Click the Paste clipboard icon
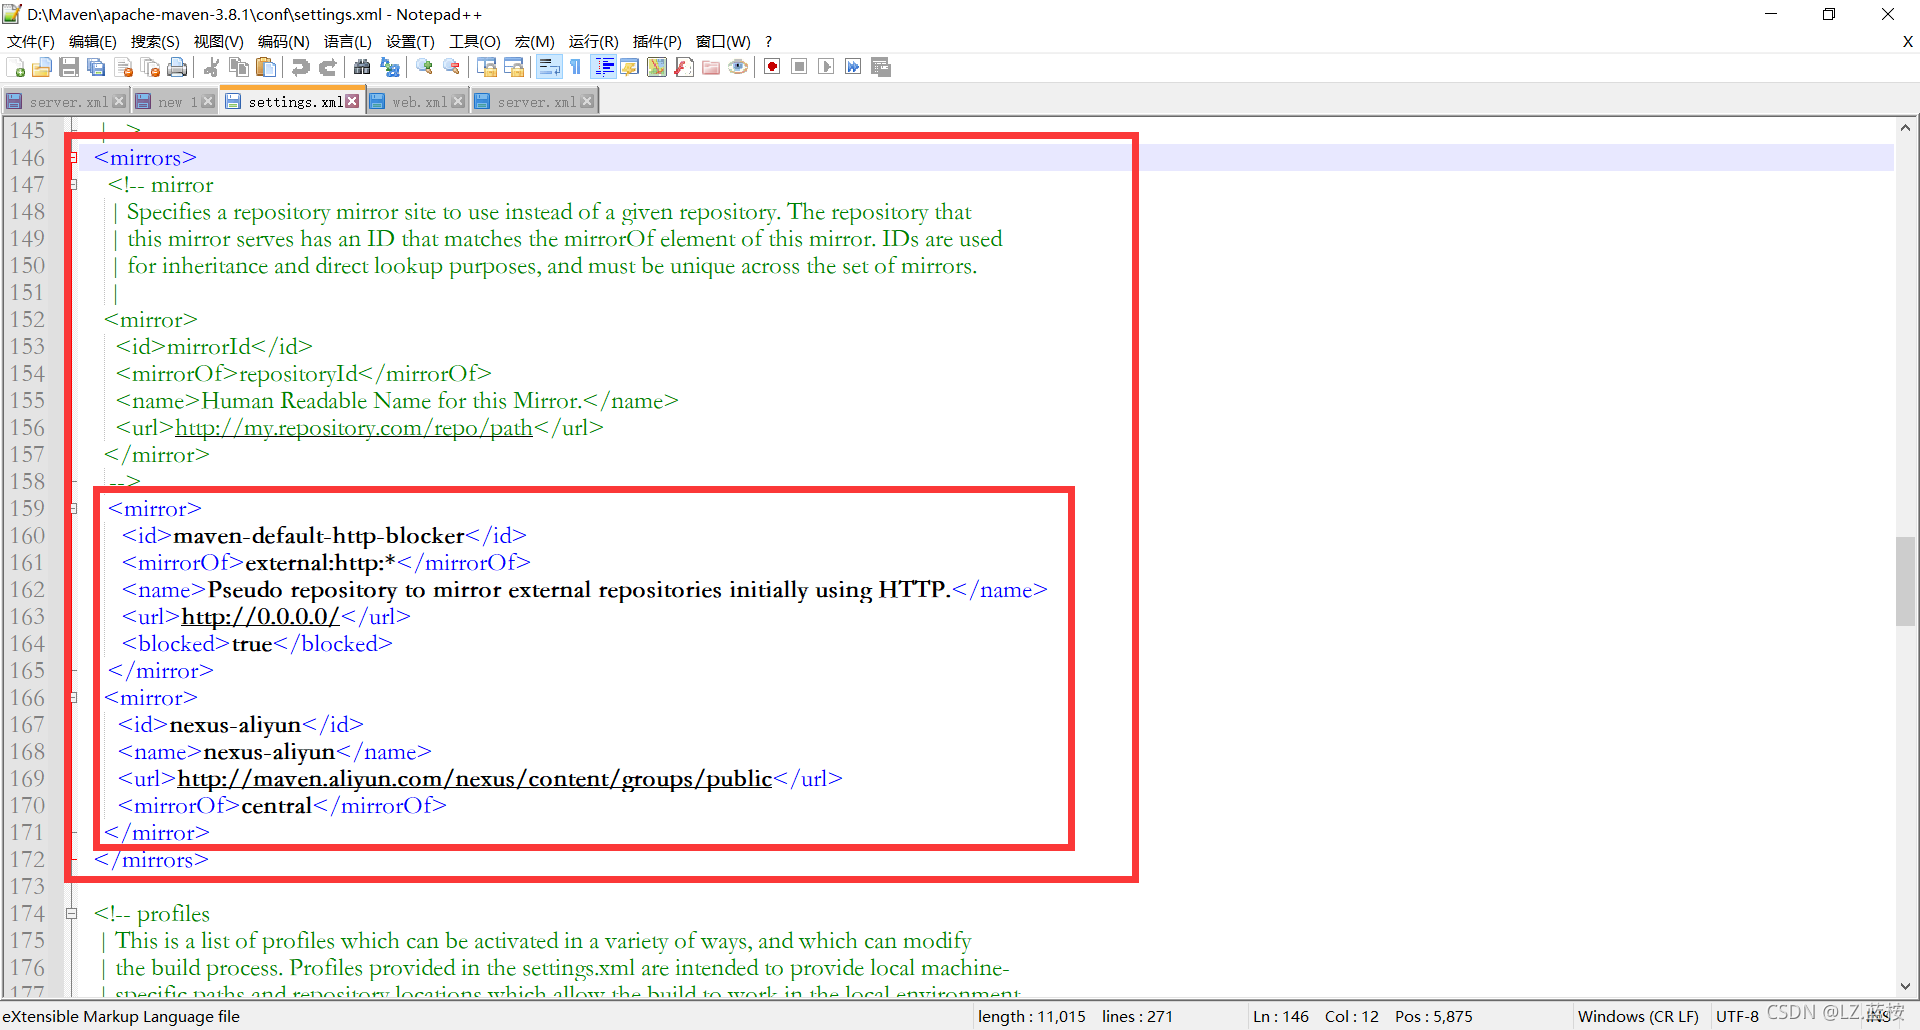This screenshot has width=1920, height=1030. click(x=266, y=67)
